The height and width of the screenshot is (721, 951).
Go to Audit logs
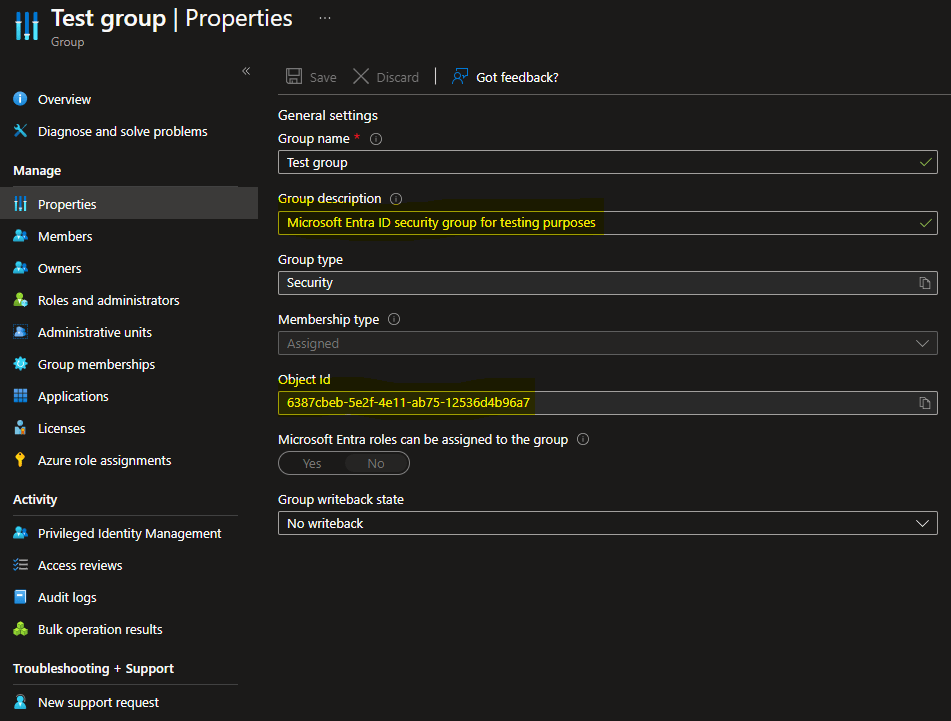(67, 597)
